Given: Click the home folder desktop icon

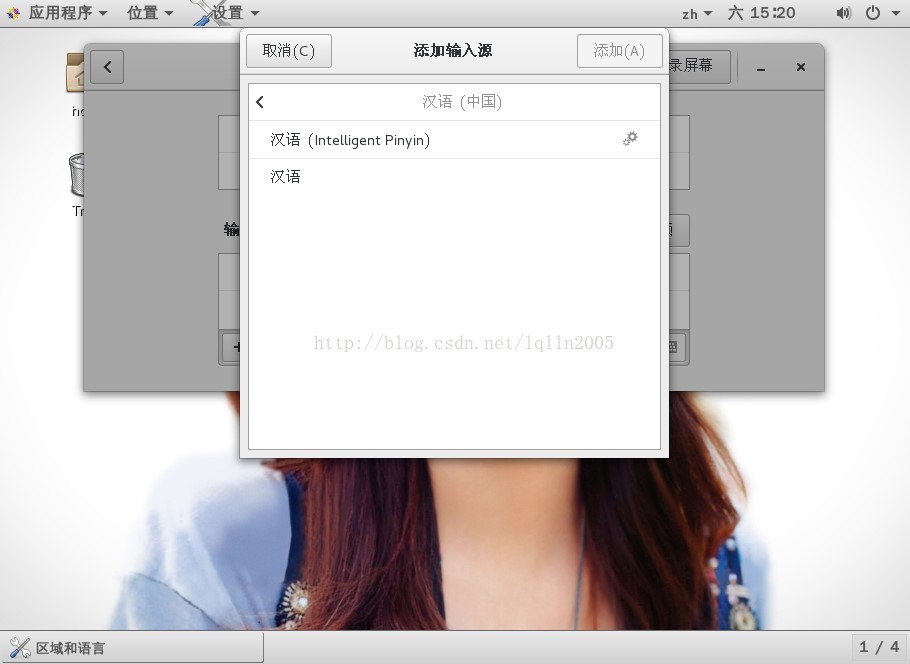Looking at the screenshot, I should [74, 72].
